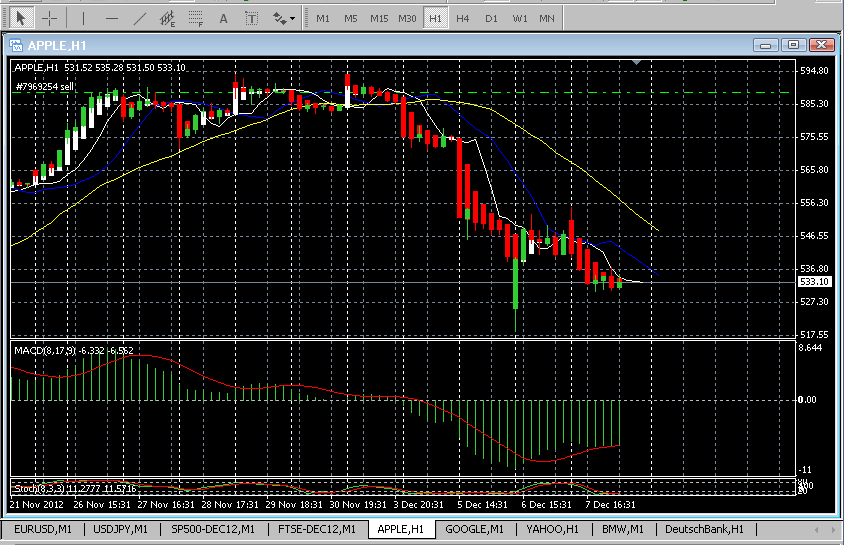Select the APPLE,H1 tab
This screenshot has height=545, width=844.
pyautogui.click(x=401, y=529)
